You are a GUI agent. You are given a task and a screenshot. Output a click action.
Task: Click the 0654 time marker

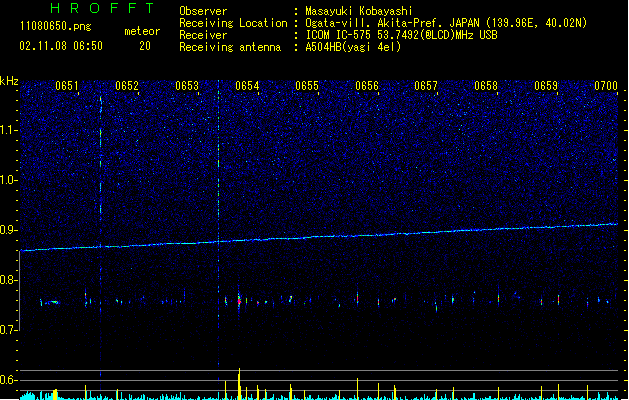point(247,86)
